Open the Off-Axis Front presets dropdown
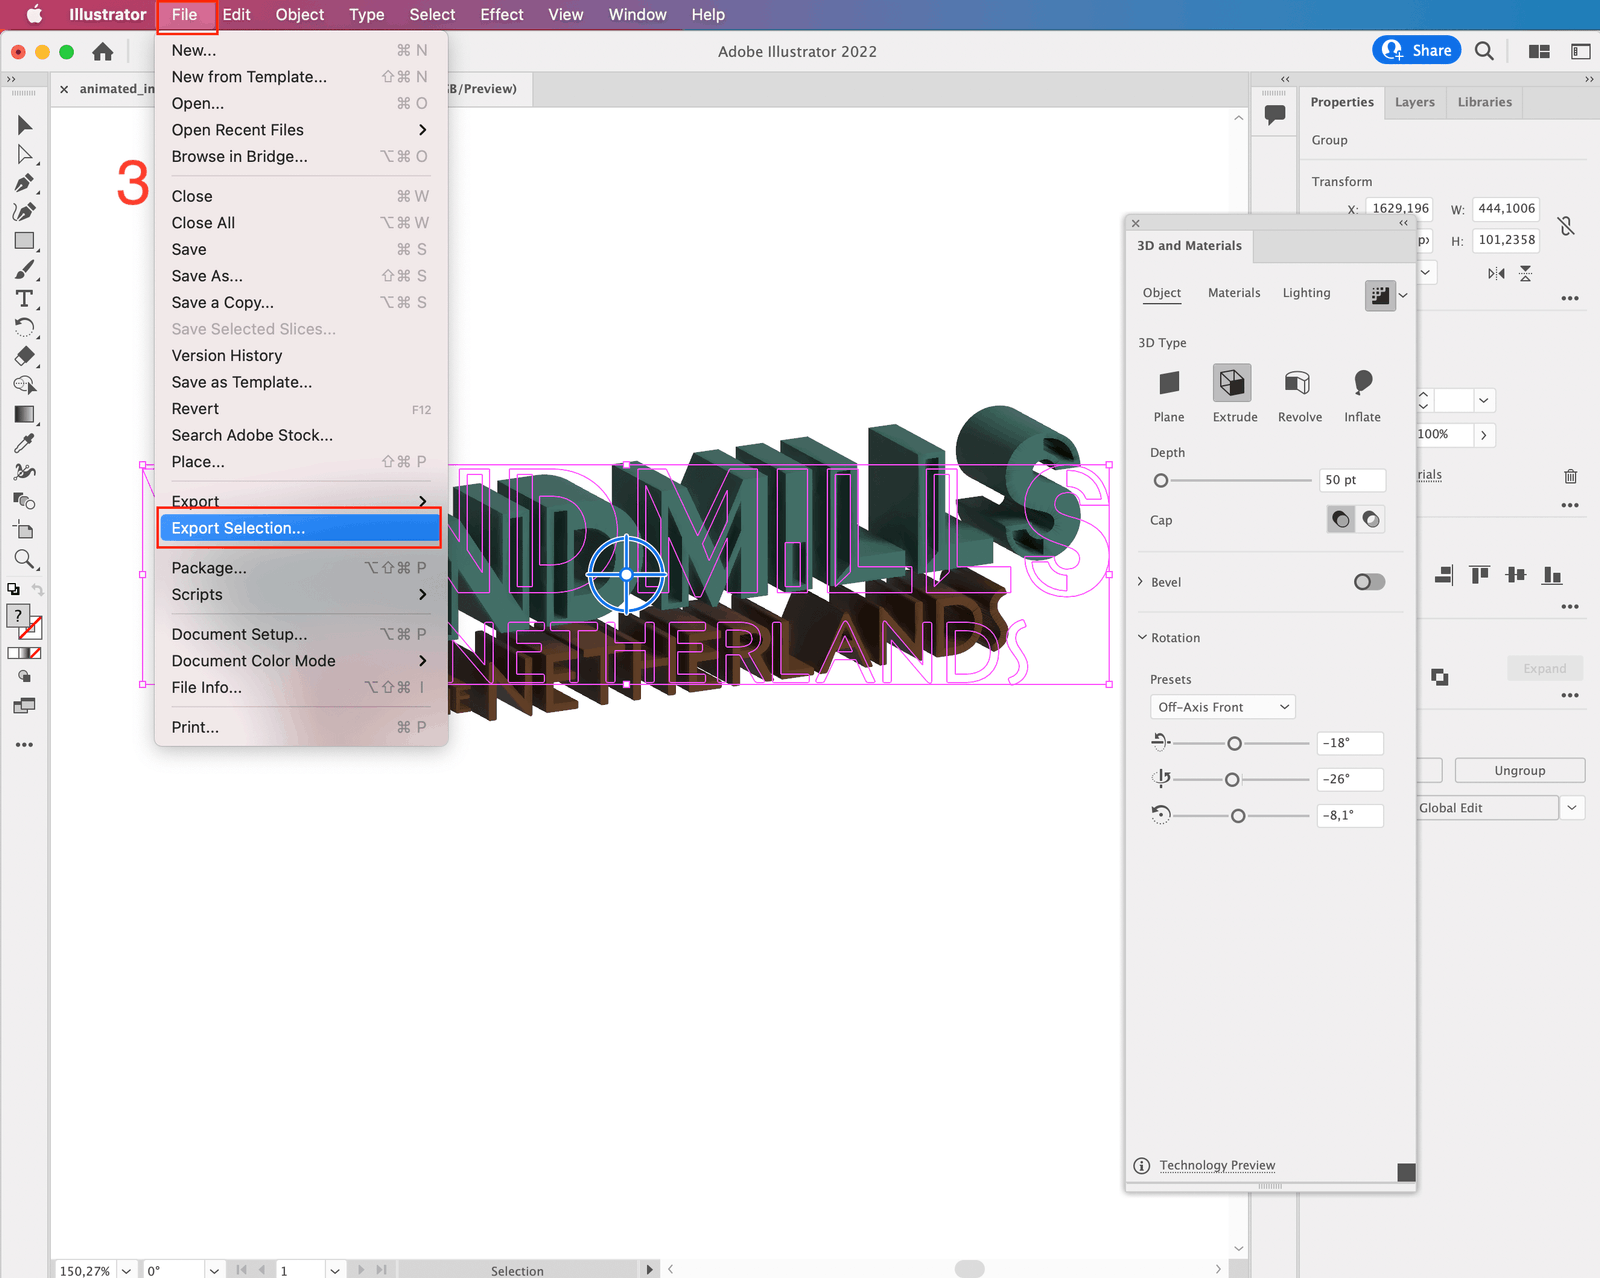Viewport: 1600px width, 1278px height. tap(1222, 706)
